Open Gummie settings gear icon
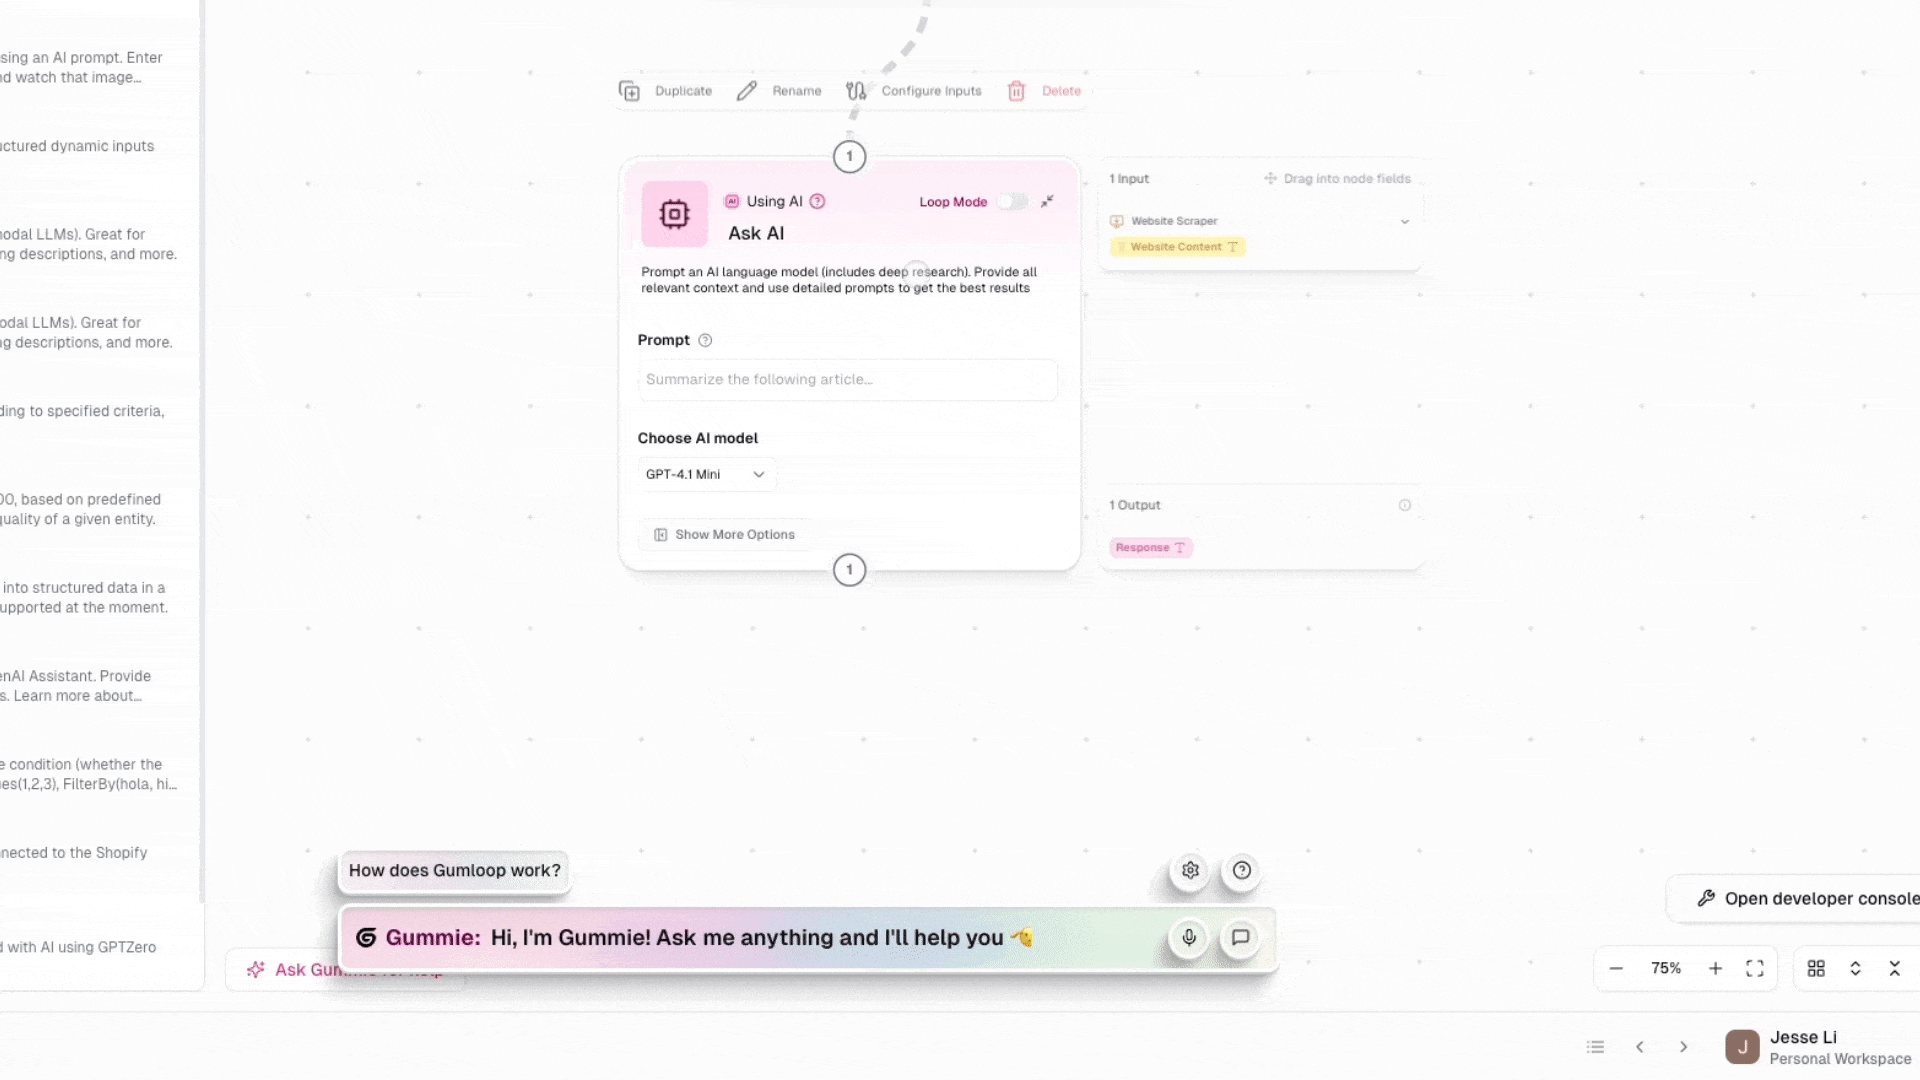 coord(1190,870)
